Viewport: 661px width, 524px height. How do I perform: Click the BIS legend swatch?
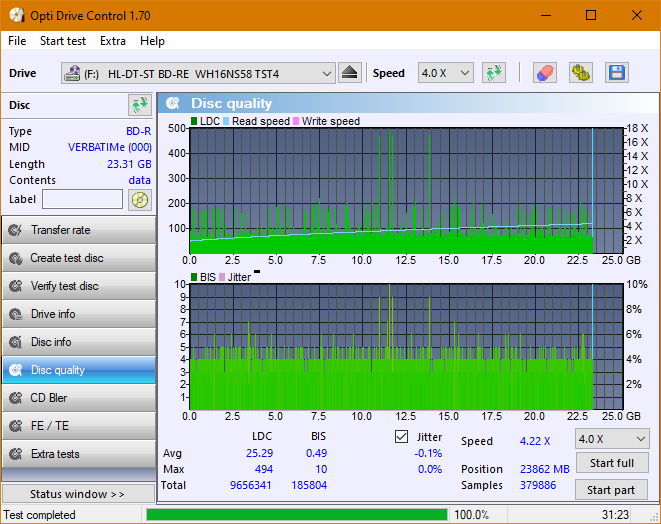[194, 277]
